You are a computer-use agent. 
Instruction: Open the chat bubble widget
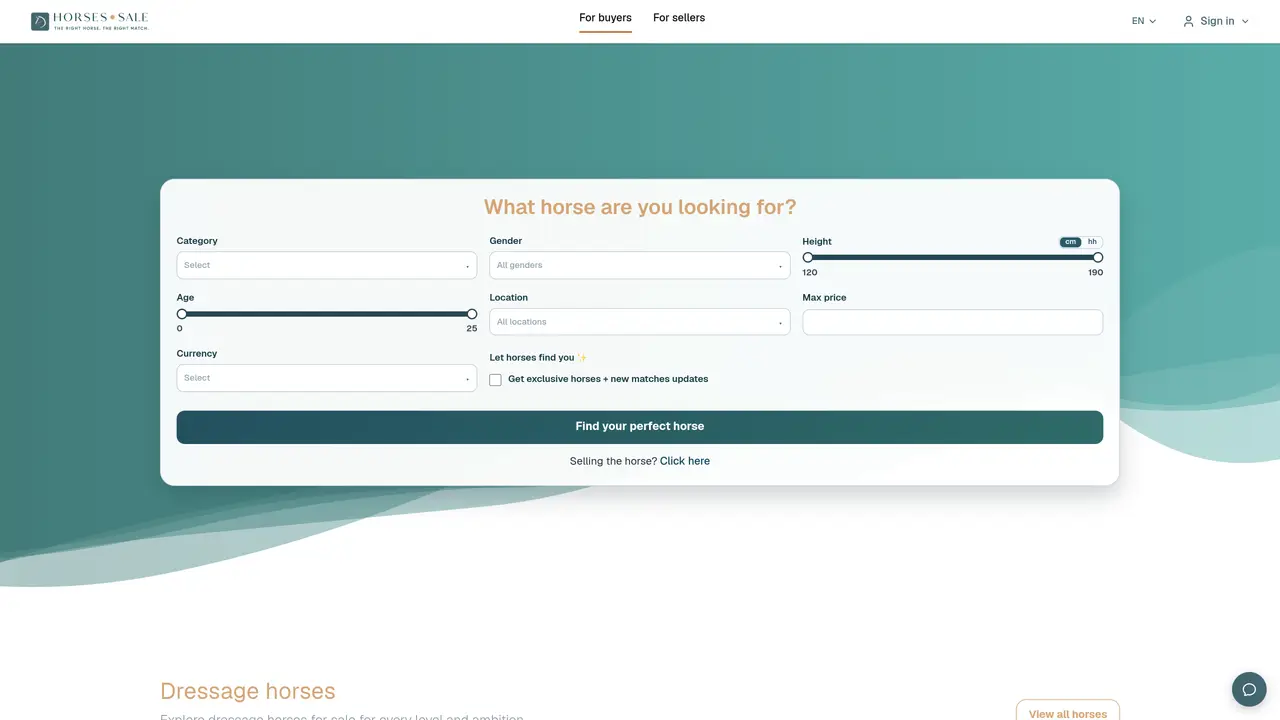click(x=1249, y=689)
